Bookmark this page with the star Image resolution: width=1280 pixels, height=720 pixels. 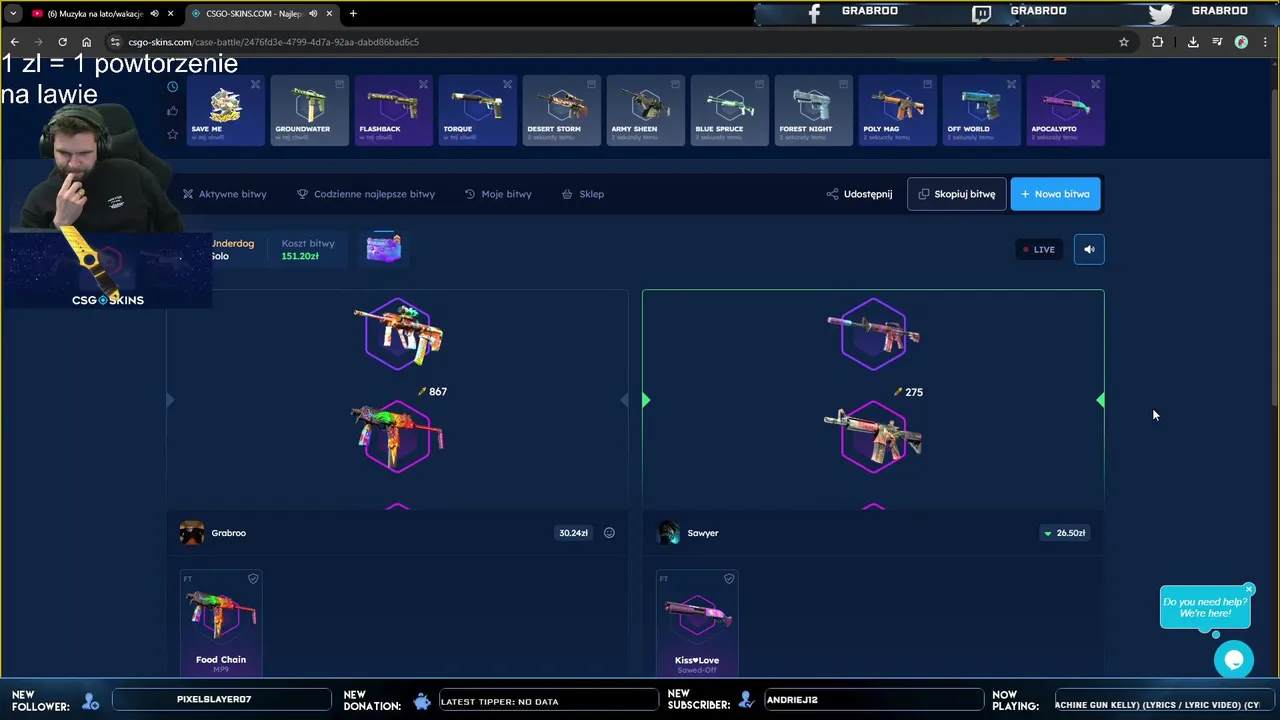(1124, 42)
